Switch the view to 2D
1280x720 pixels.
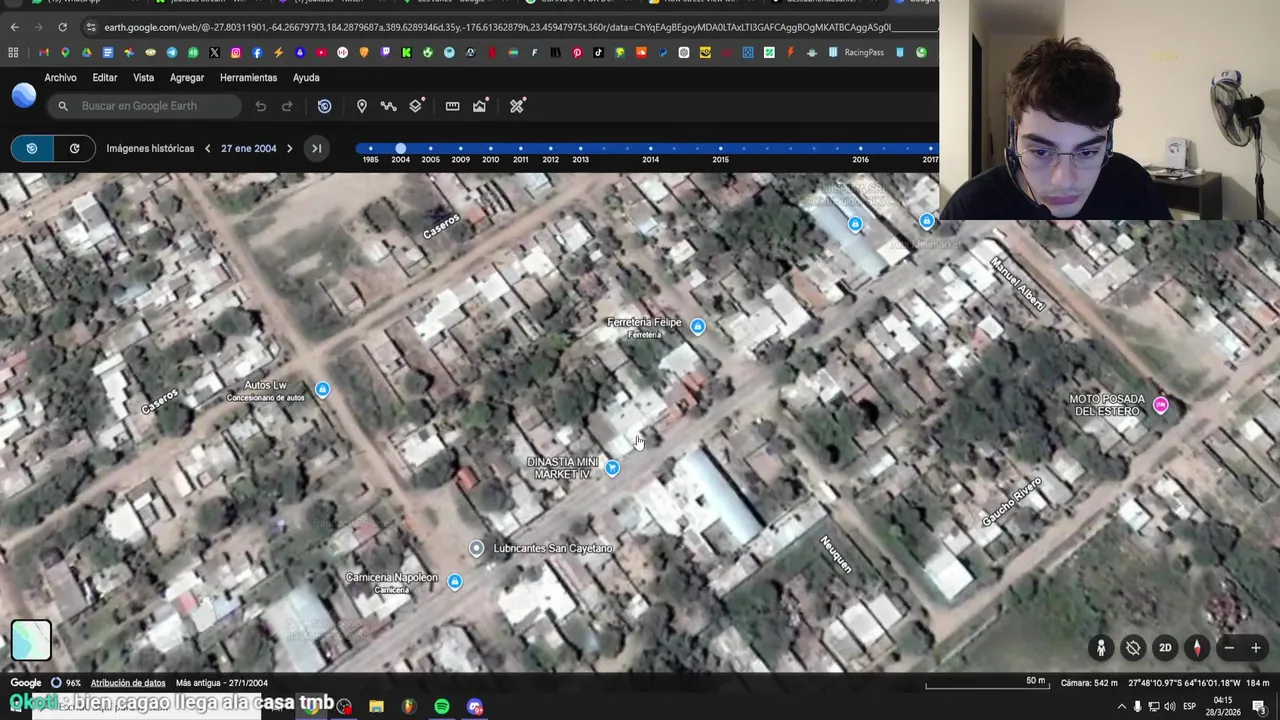[1165, 648]
